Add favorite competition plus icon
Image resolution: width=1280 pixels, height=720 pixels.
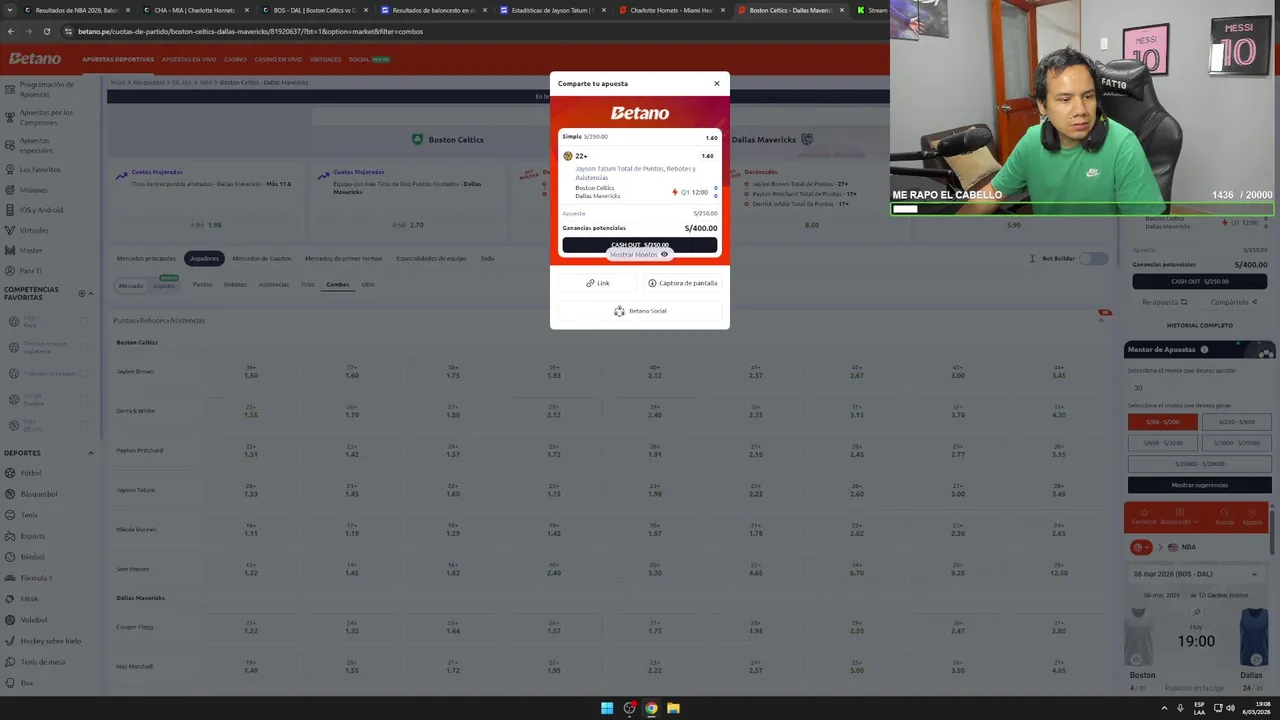83,293
